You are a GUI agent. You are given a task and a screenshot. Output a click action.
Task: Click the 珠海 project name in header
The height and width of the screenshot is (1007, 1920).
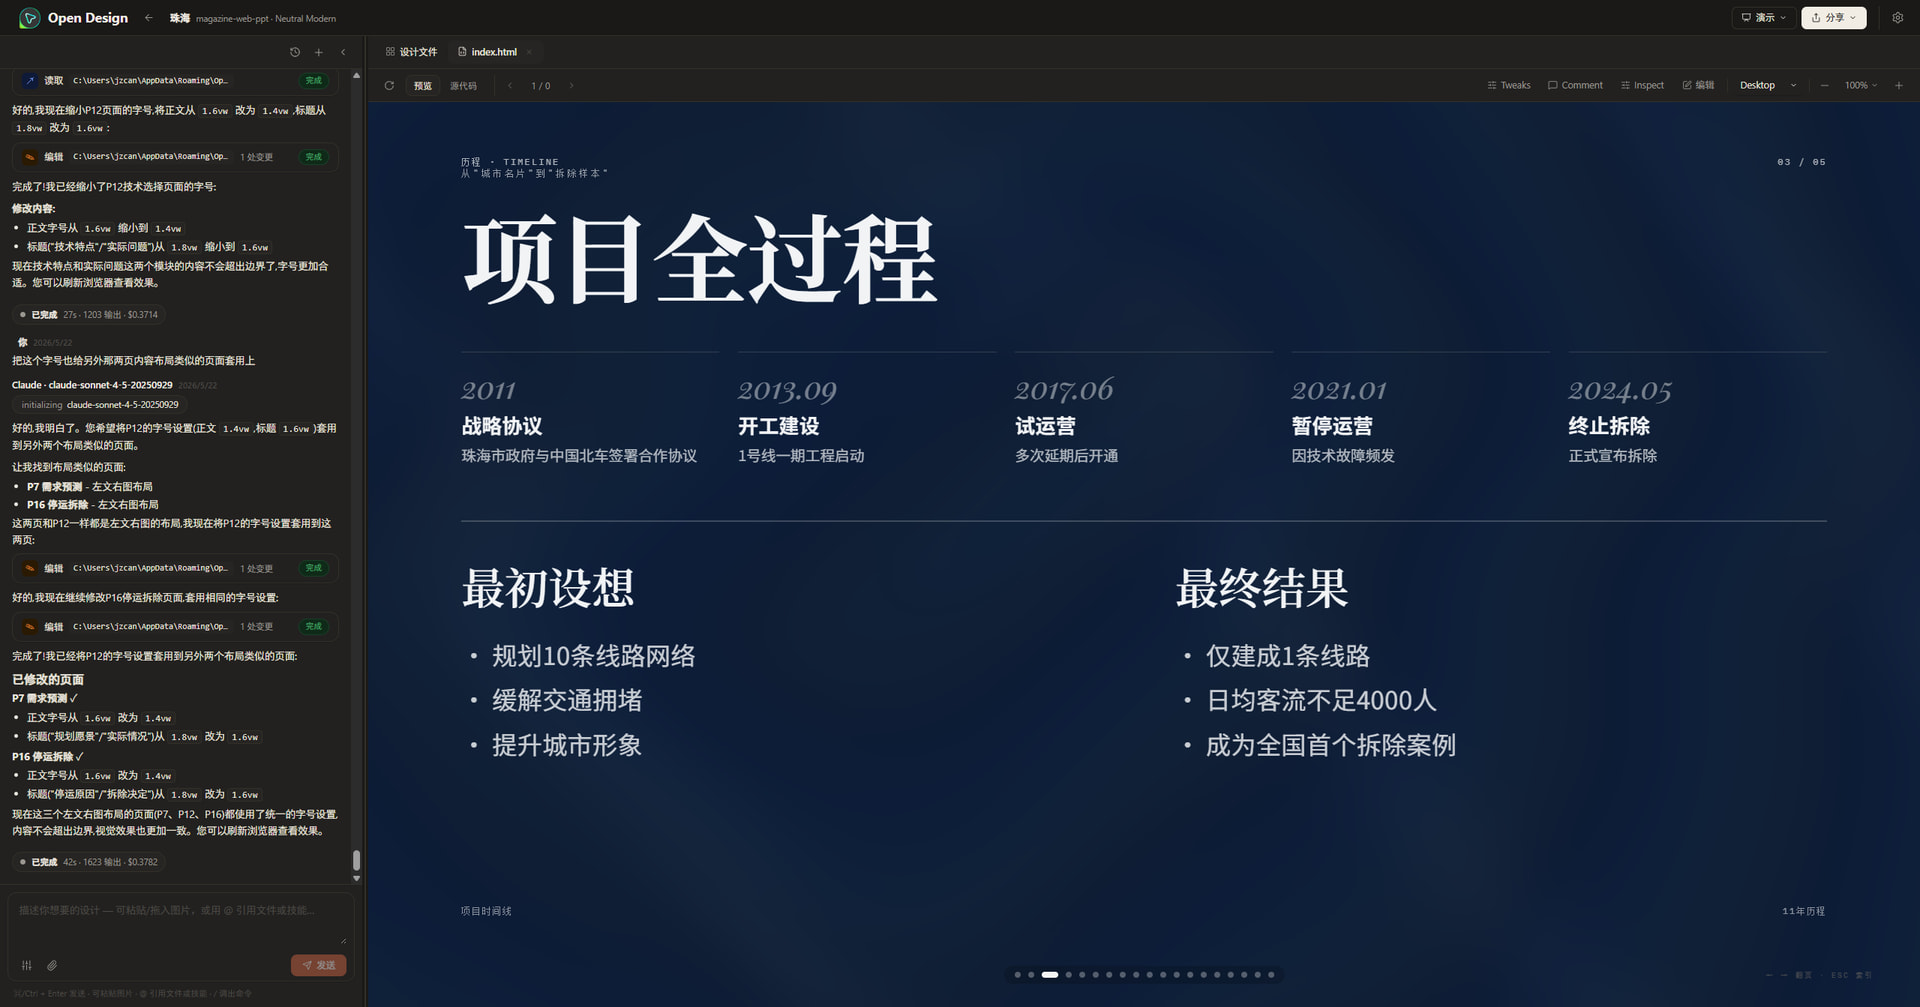(180, 18)
